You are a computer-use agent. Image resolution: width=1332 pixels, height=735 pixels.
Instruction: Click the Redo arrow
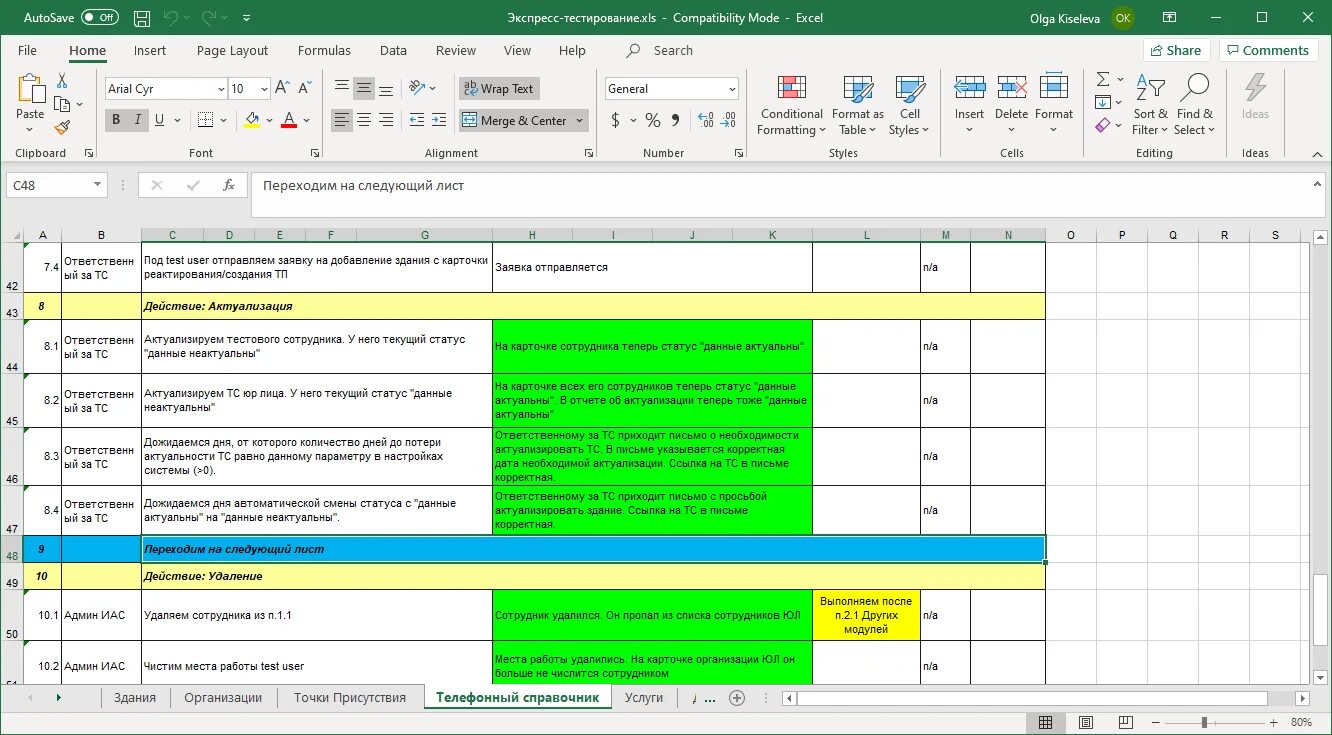tap(209, 18)
